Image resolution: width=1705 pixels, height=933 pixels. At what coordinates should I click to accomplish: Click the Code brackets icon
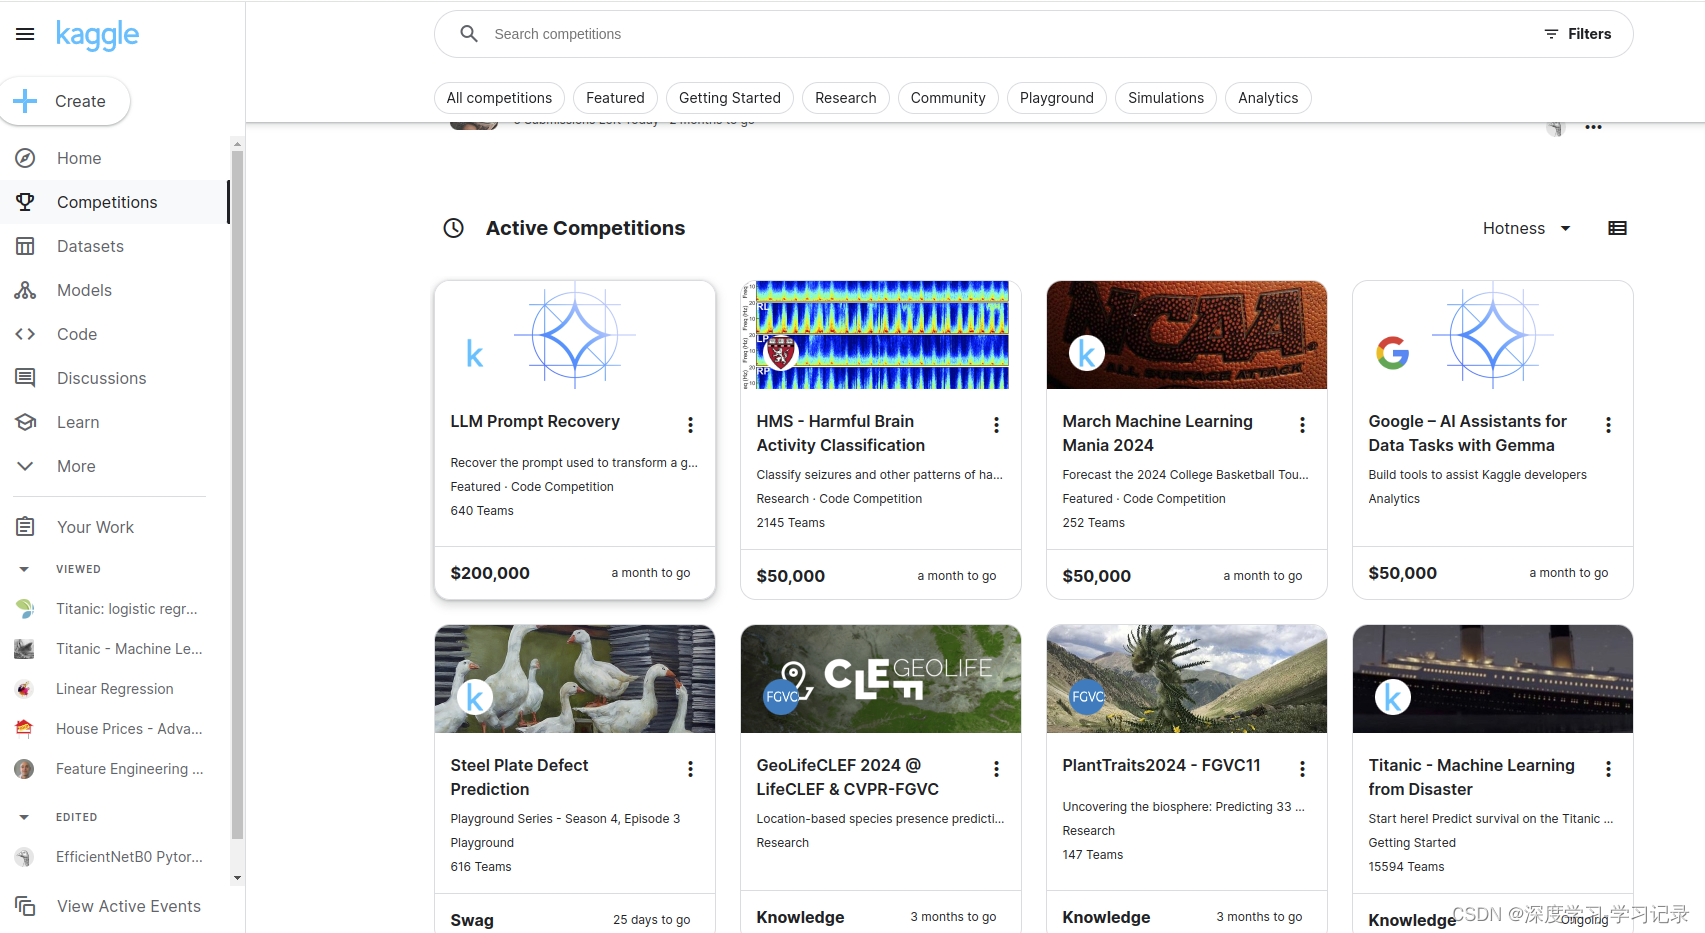(x=25, y=334)
